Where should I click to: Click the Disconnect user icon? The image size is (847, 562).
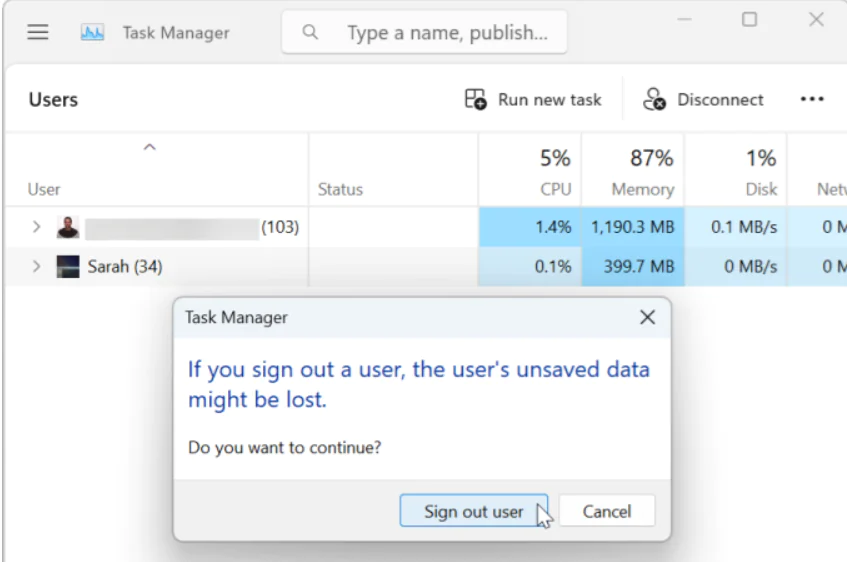pyautogui.click(x=655, y=99)
